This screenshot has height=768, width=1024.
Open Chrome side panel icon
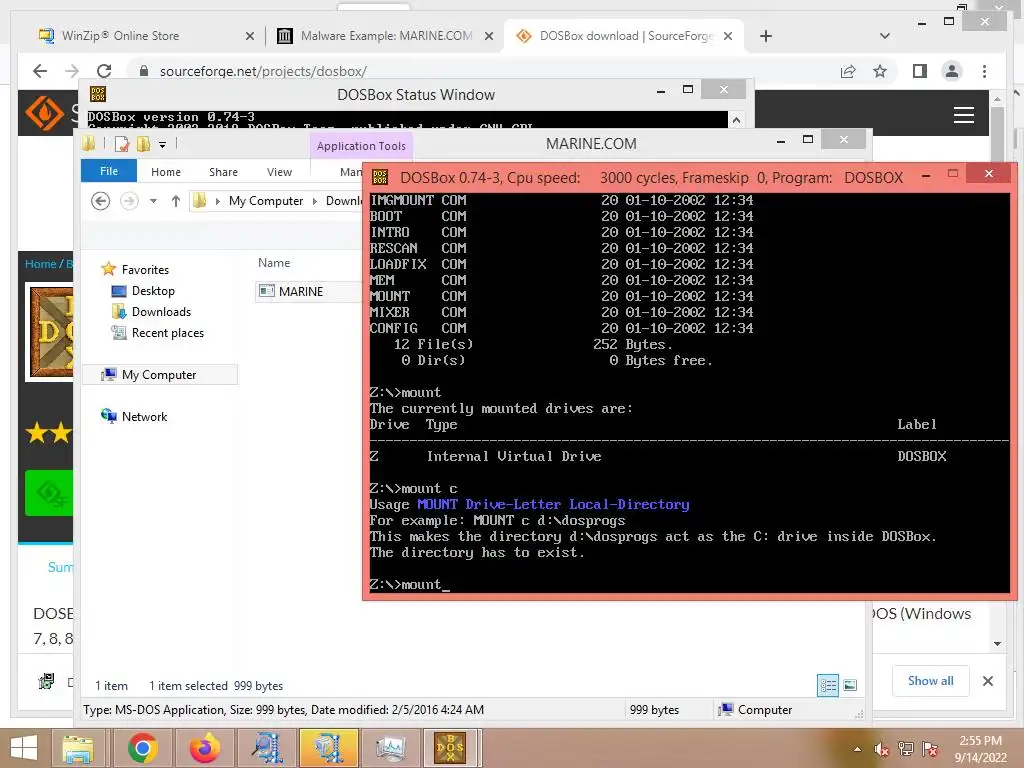pos(920,71)
